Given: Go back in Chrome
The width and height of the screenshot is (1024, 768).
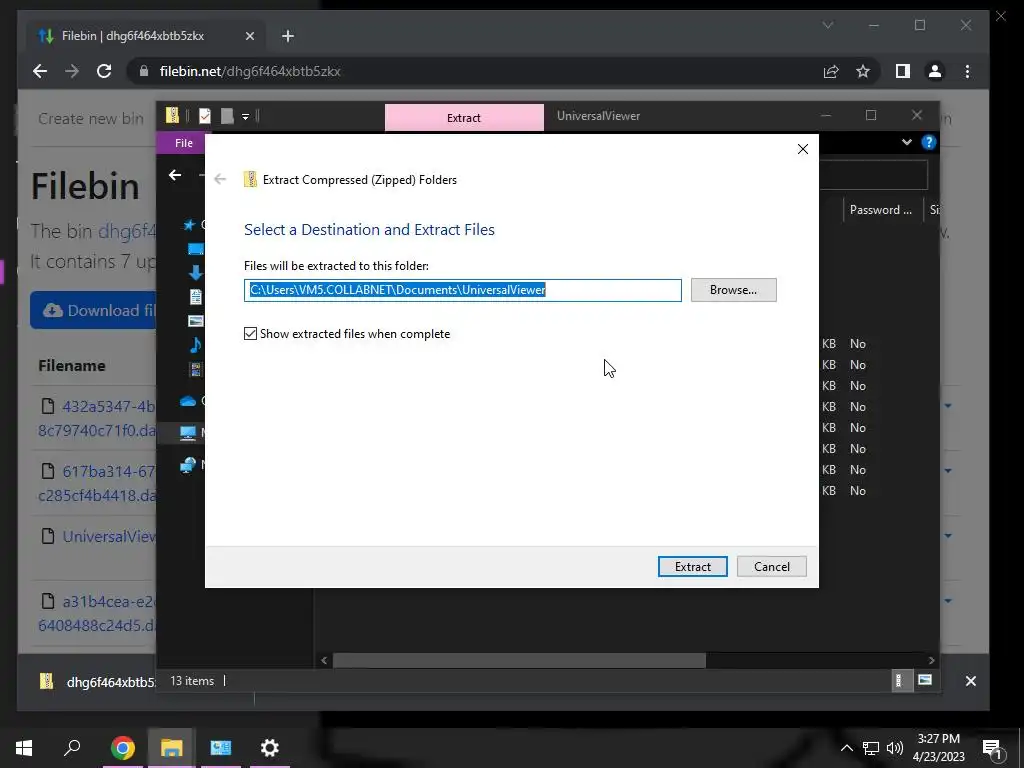Looking at the screenshot, I should coord(40,71).
